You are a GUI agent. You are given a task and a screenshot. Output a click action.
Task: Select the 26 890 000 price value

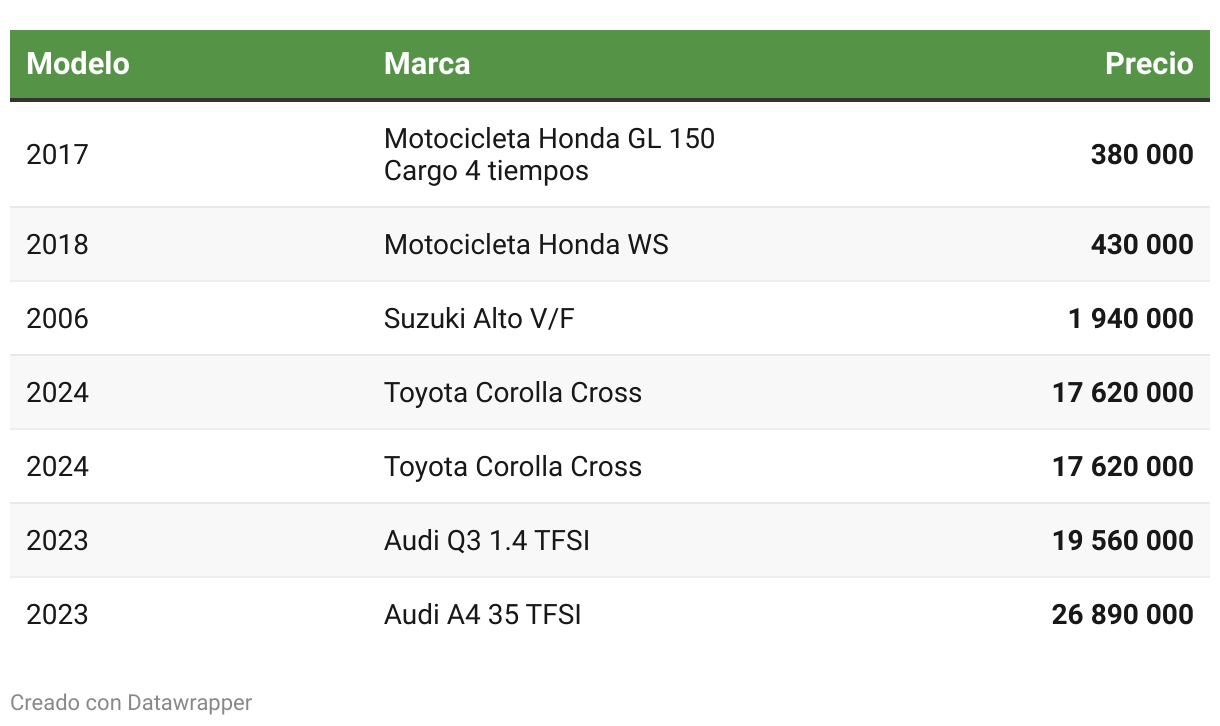coord(1122,615)
